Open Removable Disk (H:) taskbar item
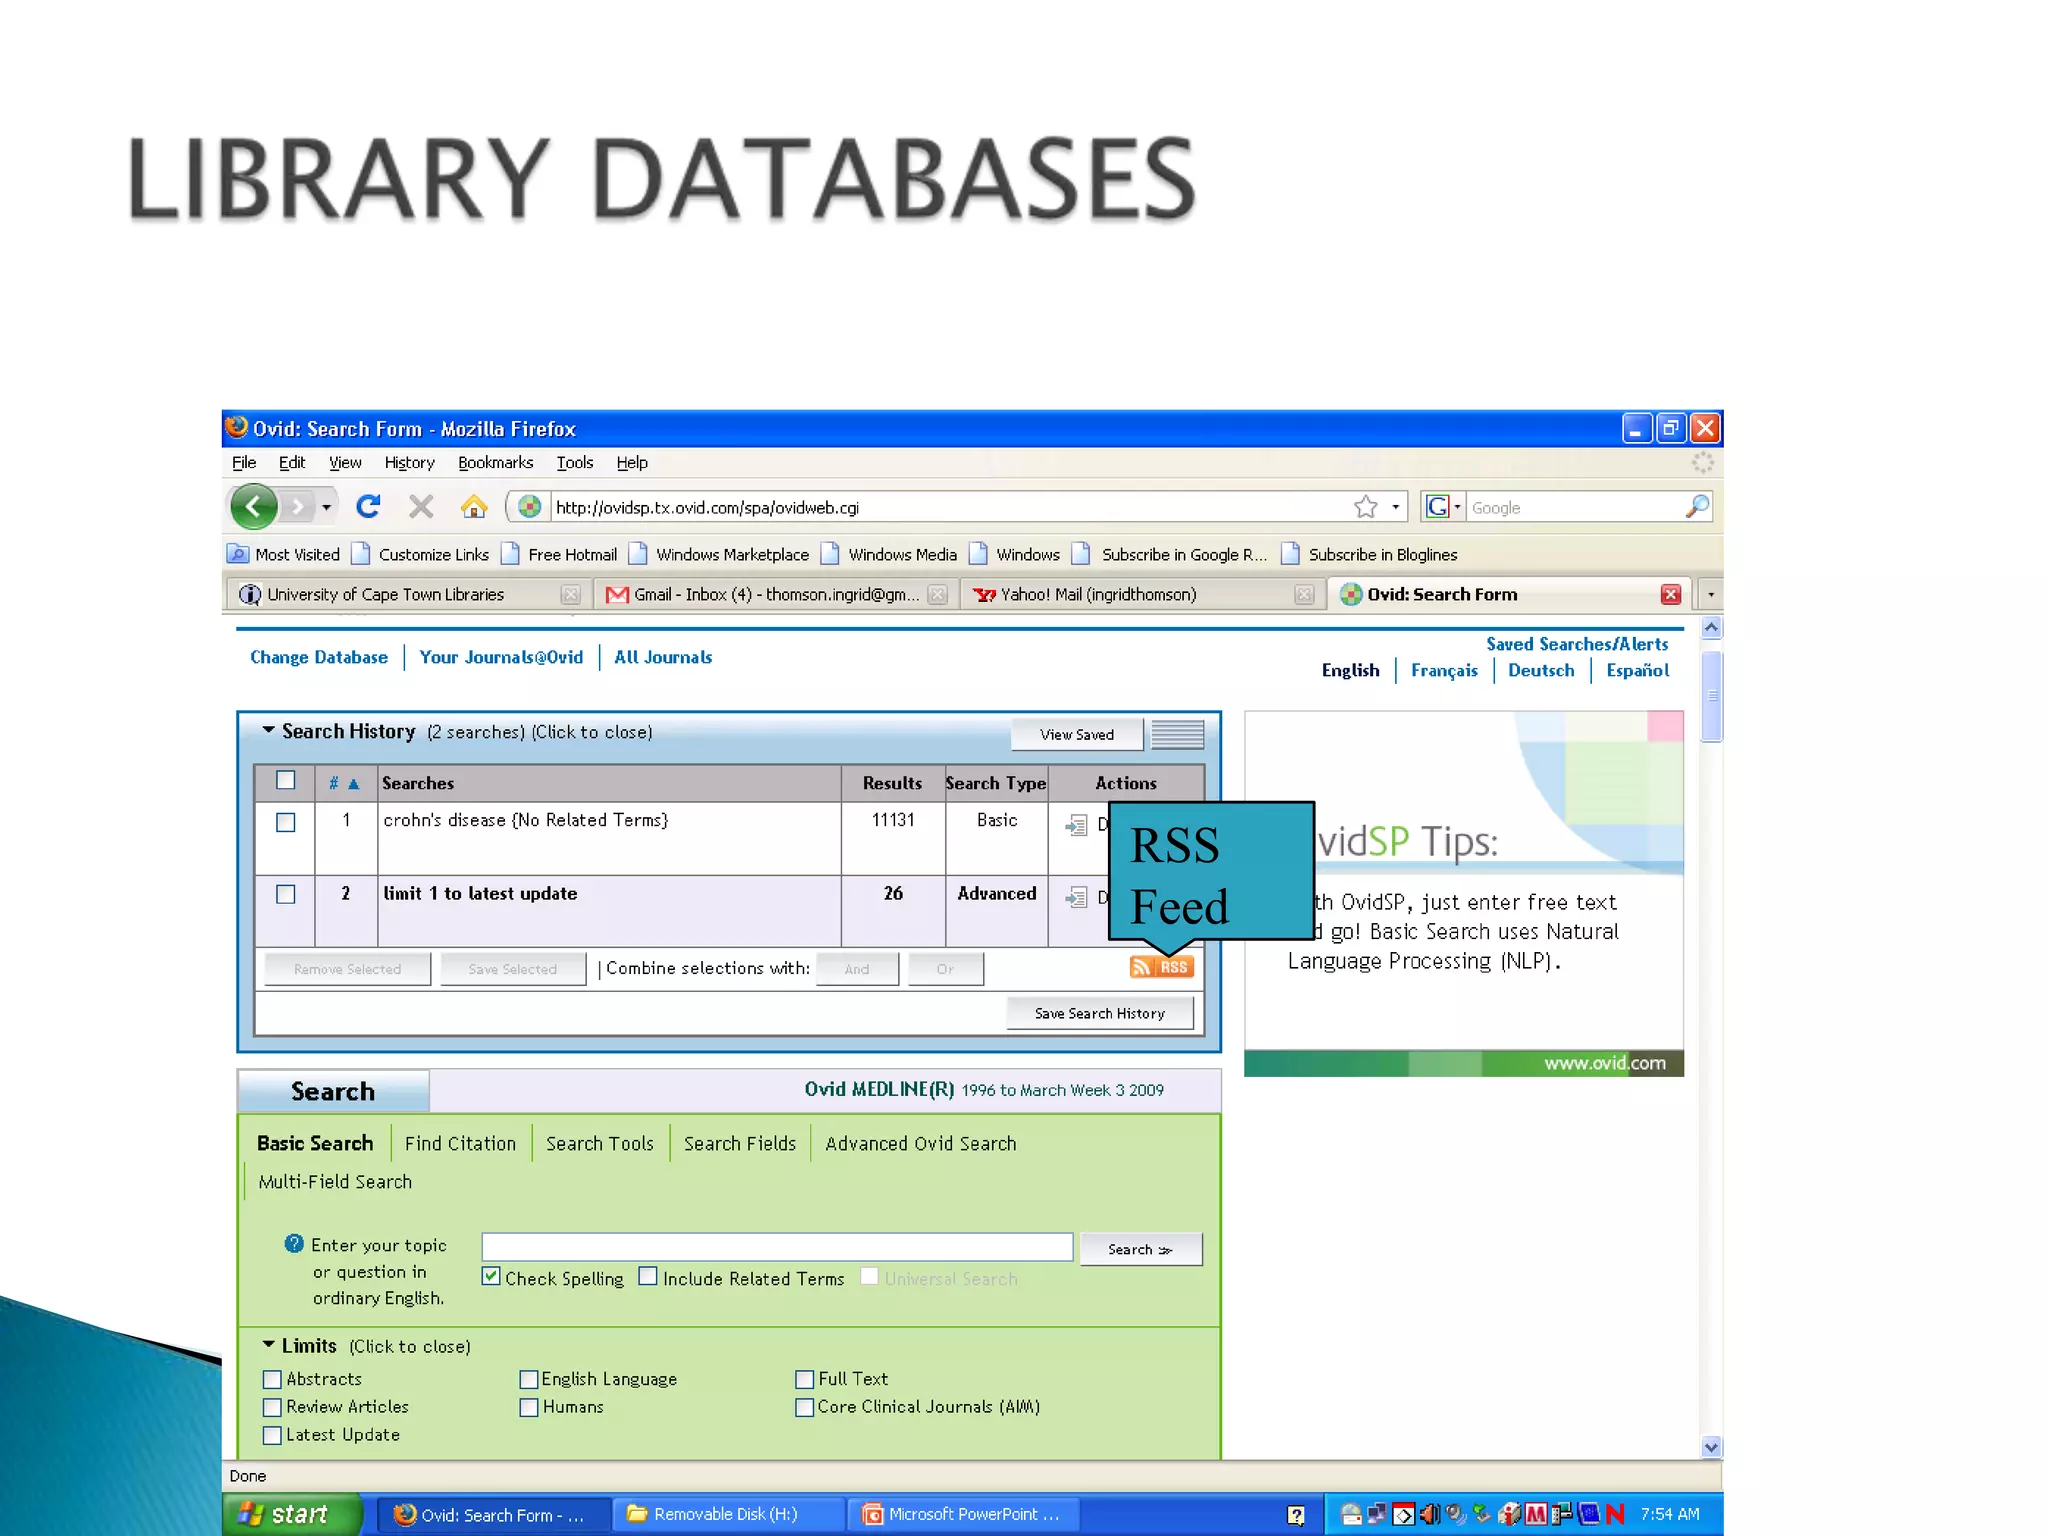This screenshot has height=1536, width=2048. tap(727, 1514)
